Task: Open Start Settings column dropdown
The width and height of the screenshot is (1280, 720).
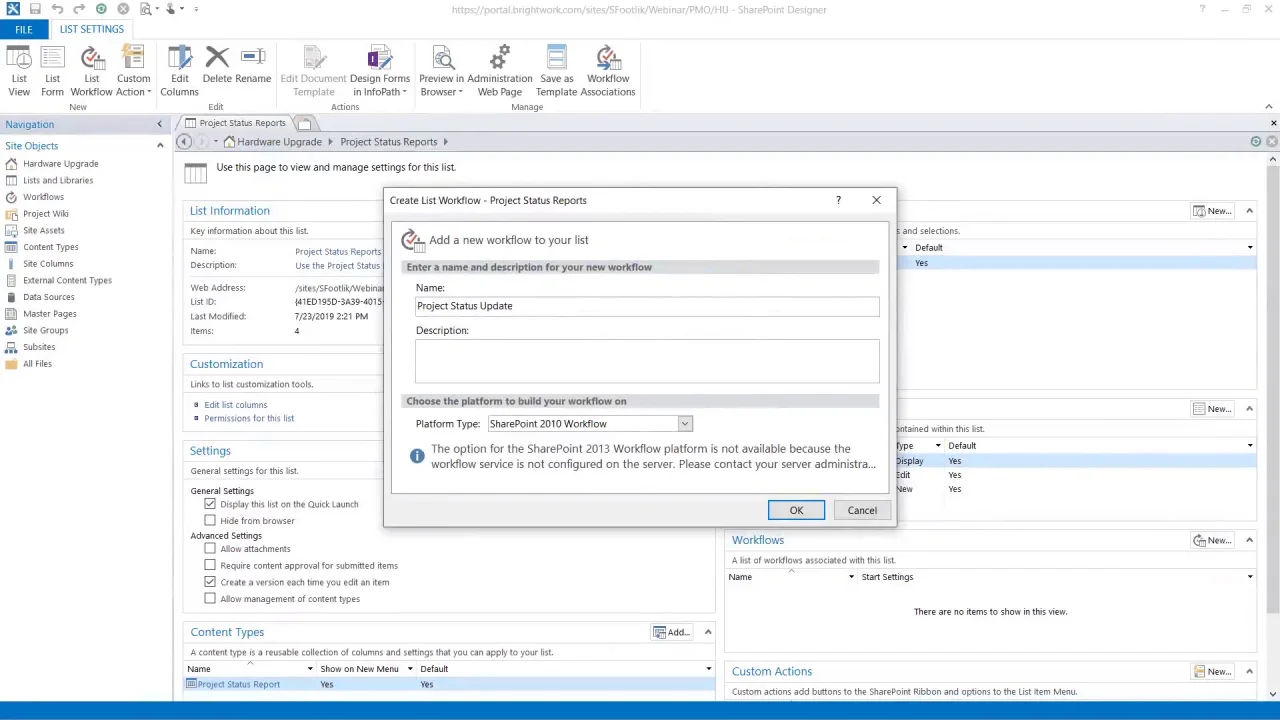Action: 1250,577
